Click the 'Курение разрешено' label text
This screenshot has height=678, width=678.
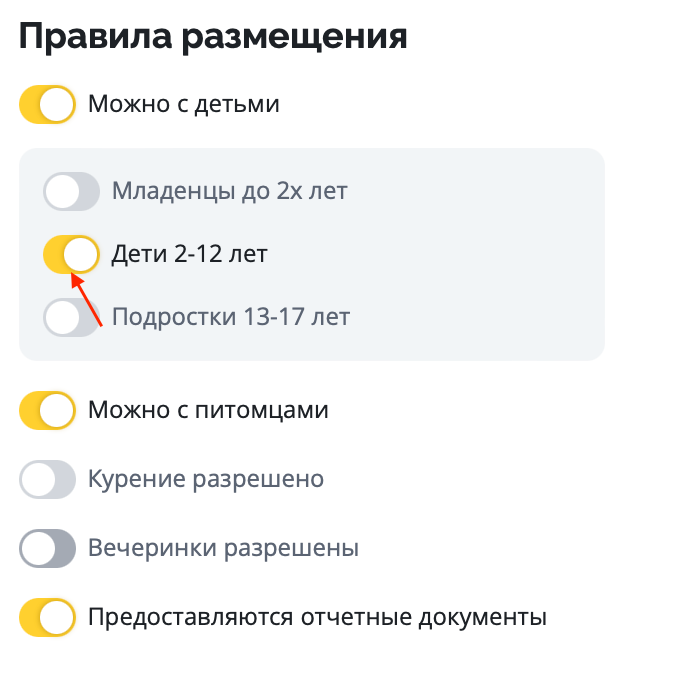pyautogui.click(x=206, y=480)
